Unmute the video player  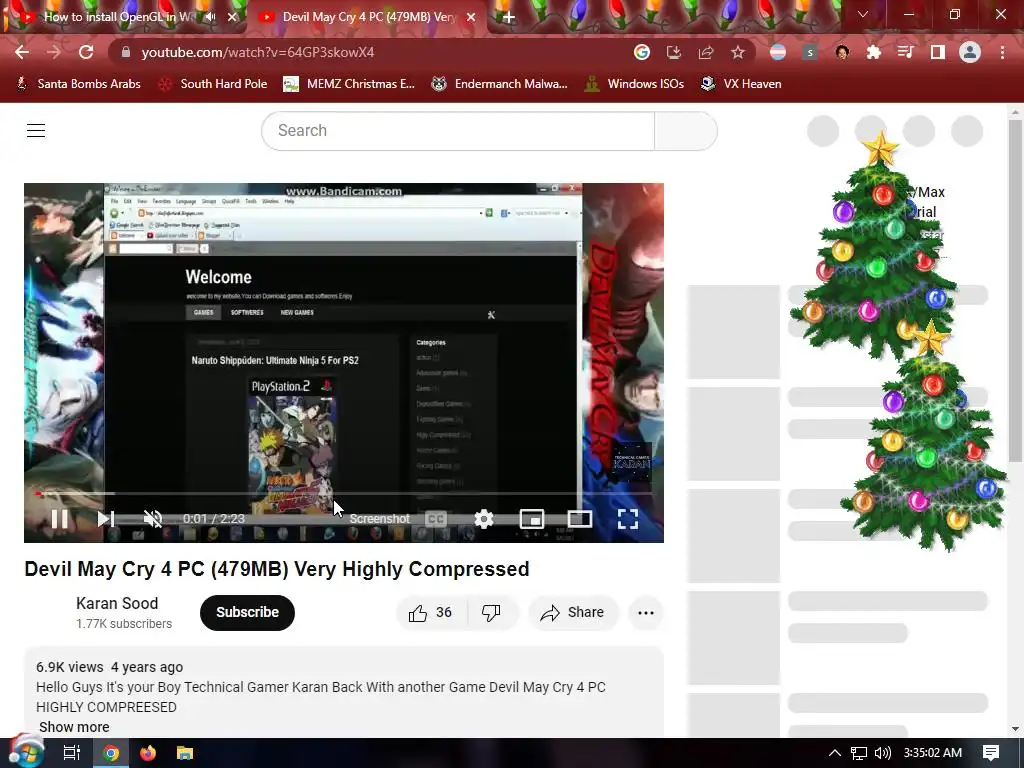tap(153, 519)
